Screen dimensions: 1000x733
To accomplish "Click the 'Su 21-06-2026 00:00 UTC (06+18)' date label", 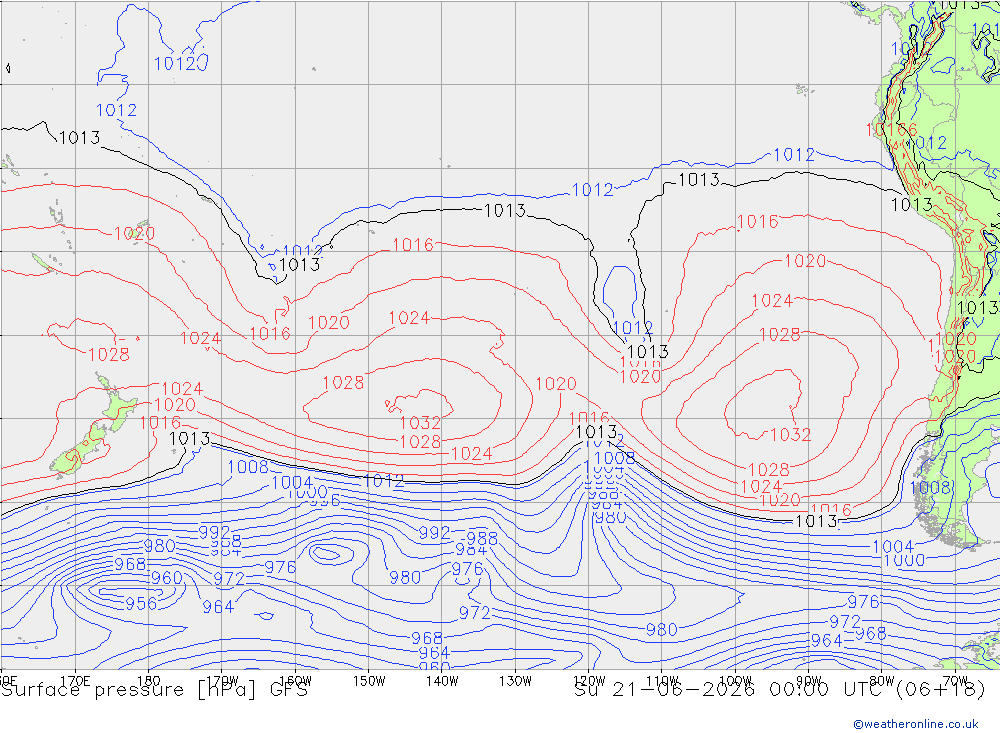I will (780, 690).
